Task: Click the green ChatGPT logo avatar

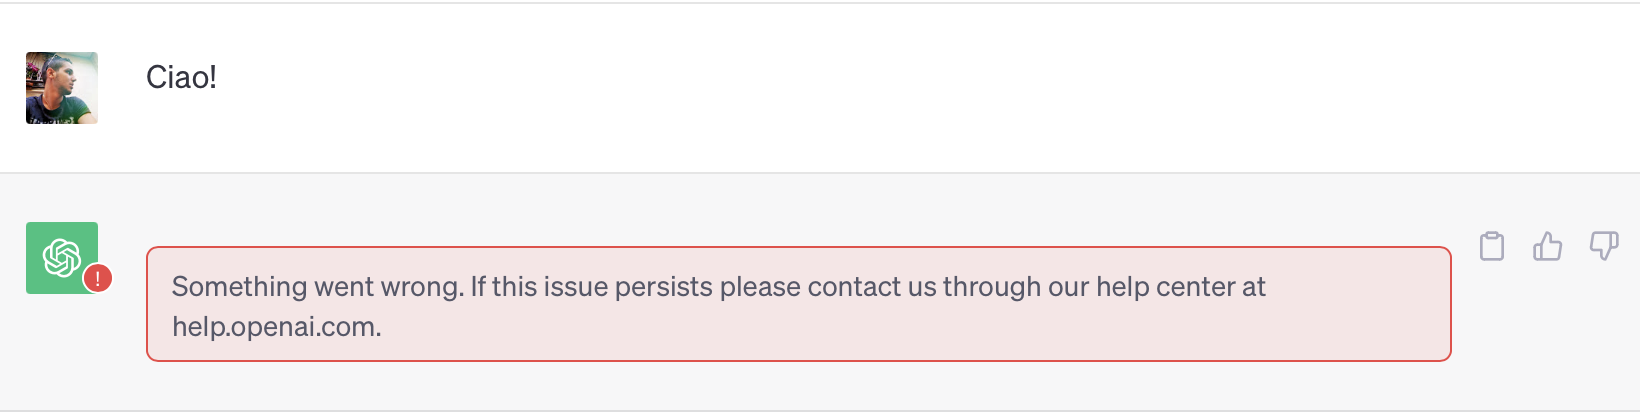Action: click(62, 258)
